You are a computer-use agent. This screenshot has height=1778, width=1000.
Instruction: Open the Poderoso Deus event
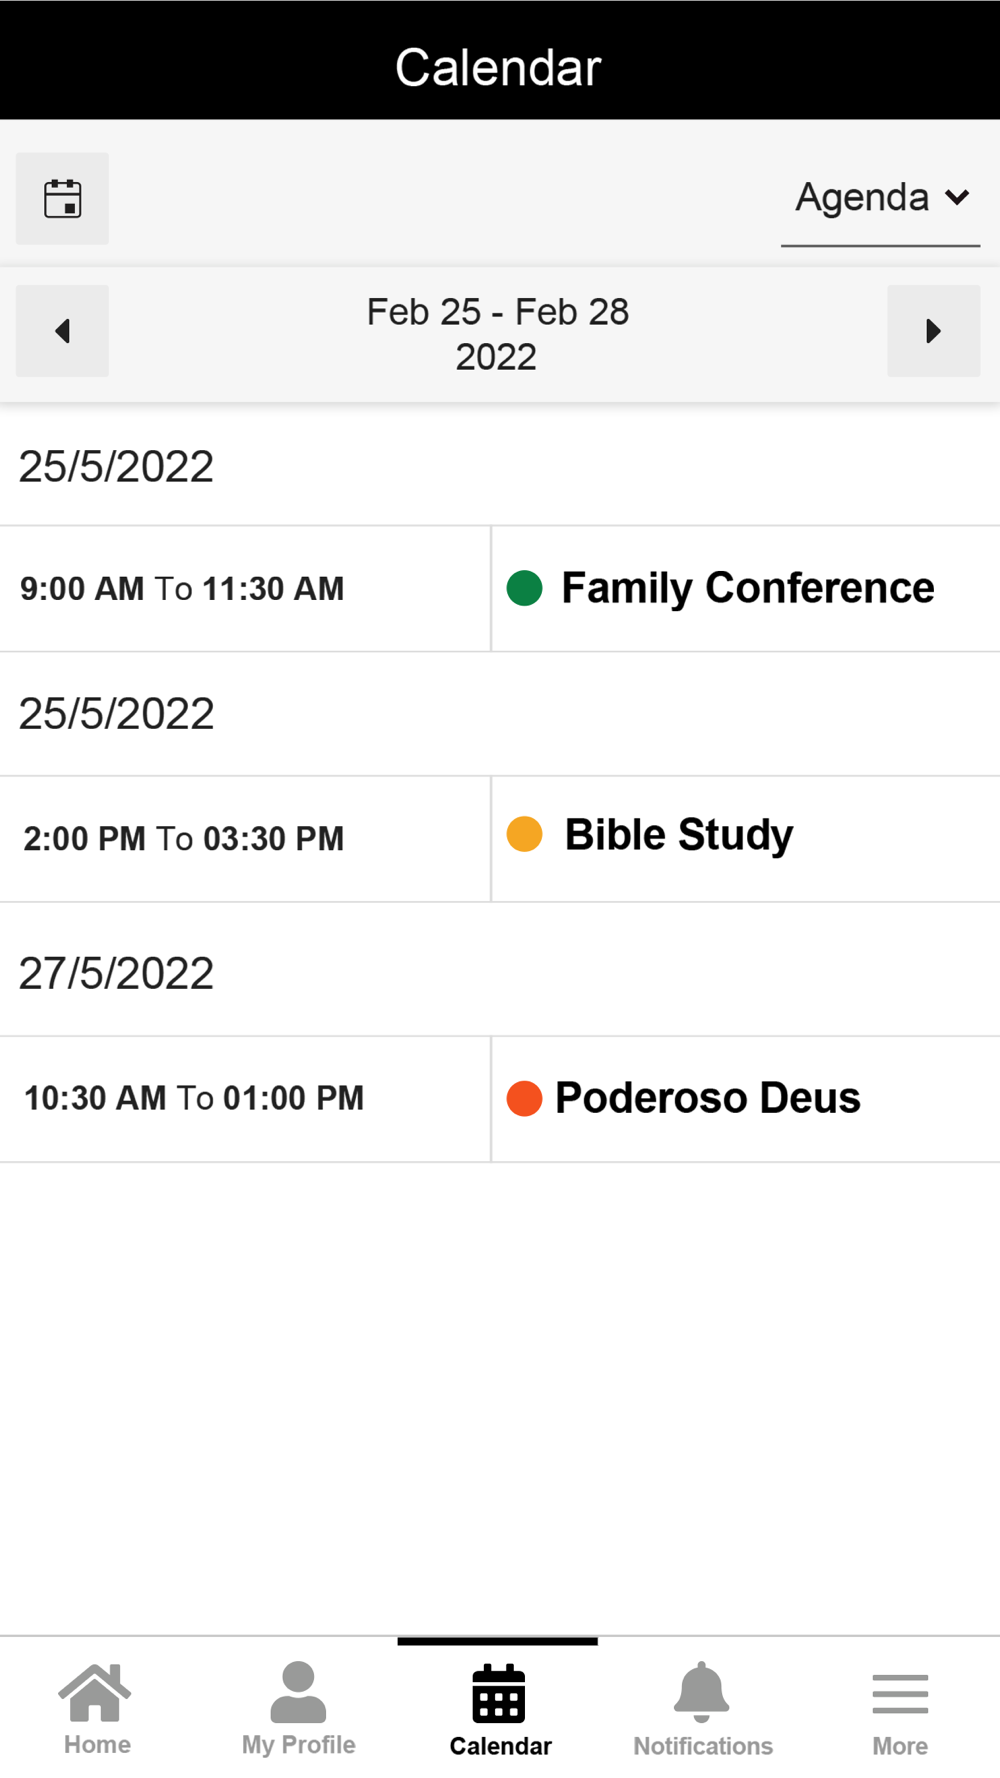coord(707,1098)
